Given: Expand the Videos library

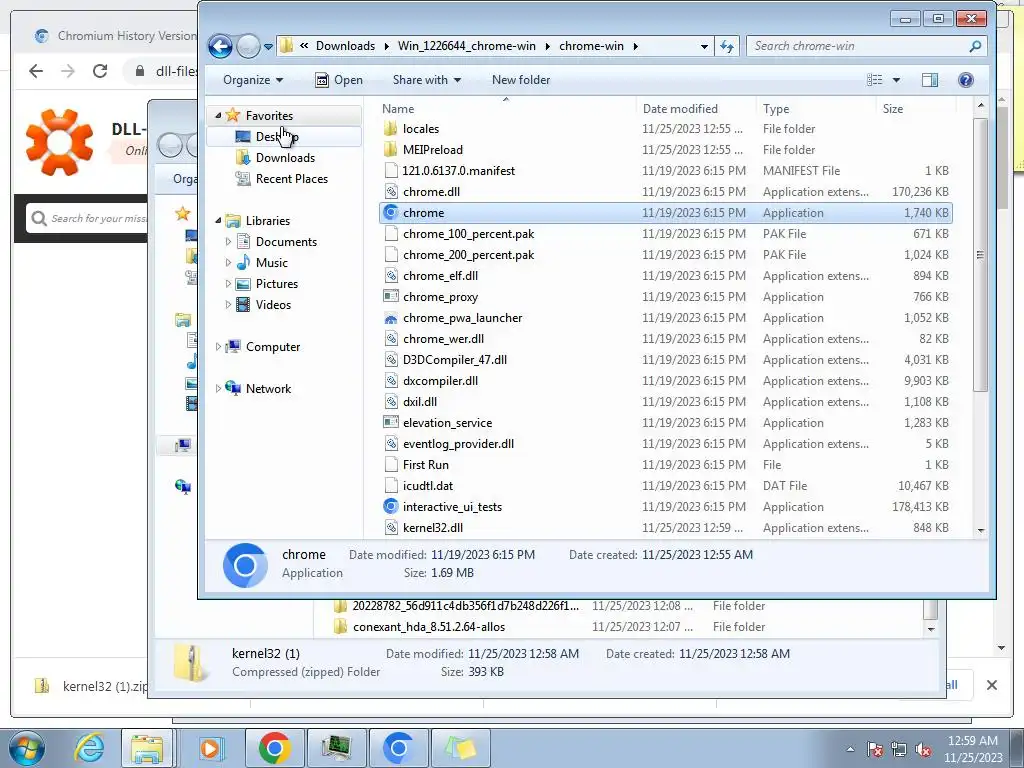Looking at the screenshot, I should pyautogui.click(x=228, y=304).
